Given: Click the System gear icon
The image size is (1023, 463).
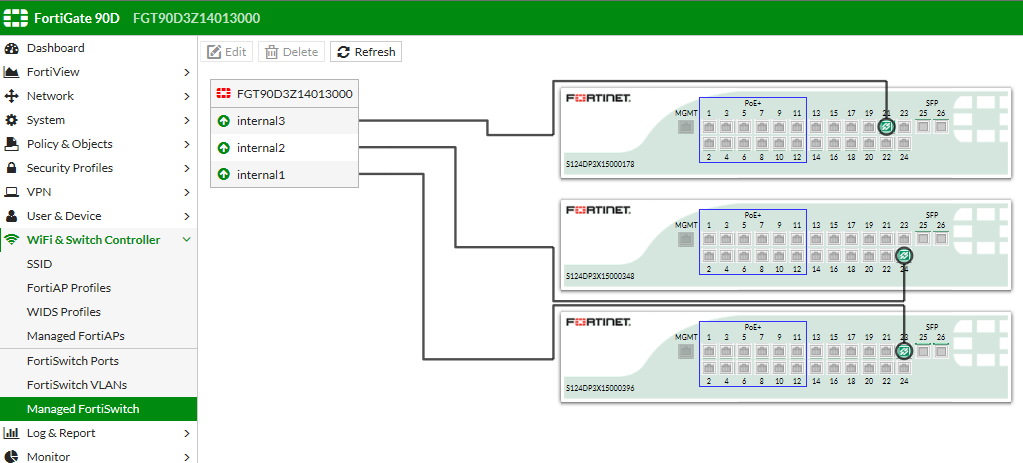Looking at the screenshot, I should point(11,121).
